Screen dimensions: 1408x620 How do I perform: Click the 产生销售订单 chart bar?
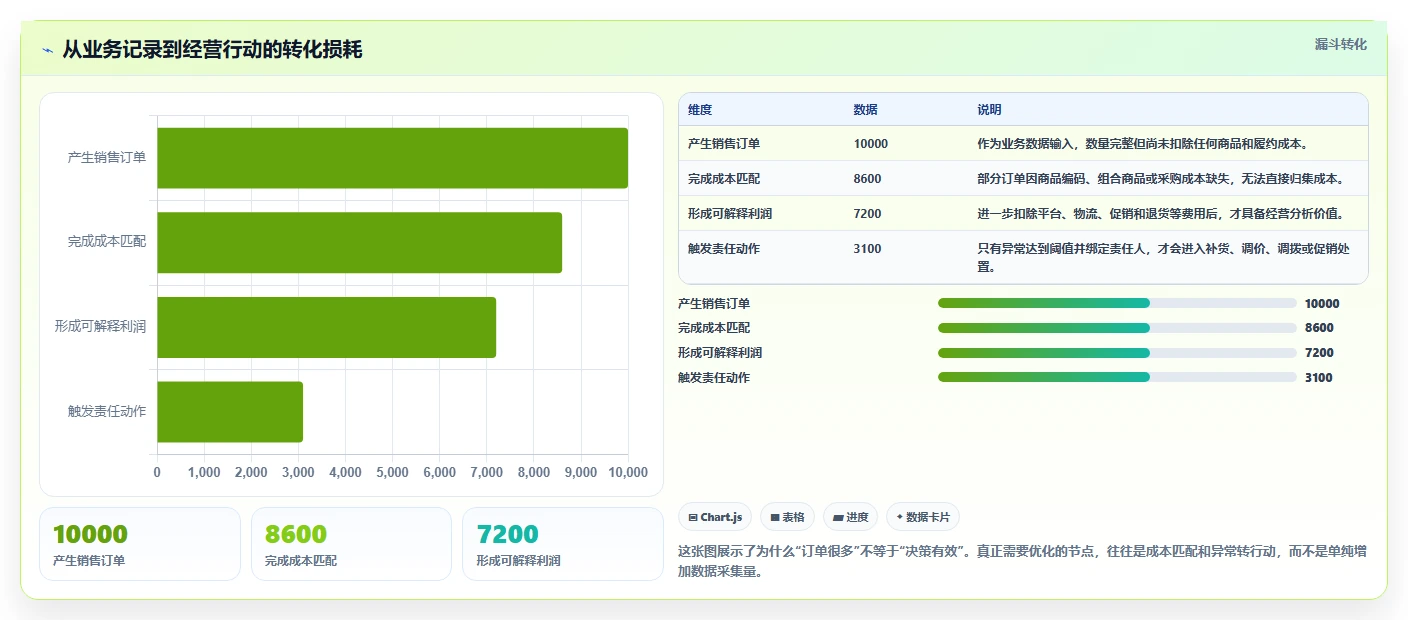coord(392,158)
